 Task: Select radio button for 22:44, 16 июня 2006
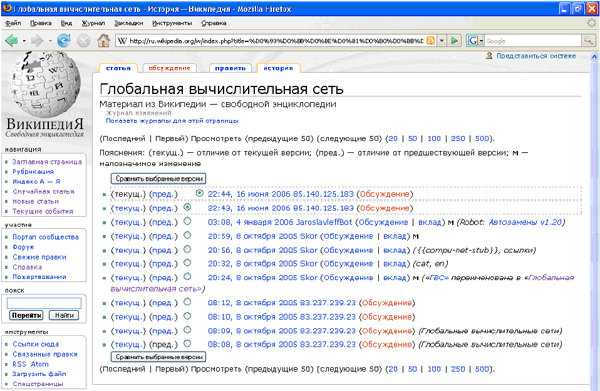click(x=199, y=193)
